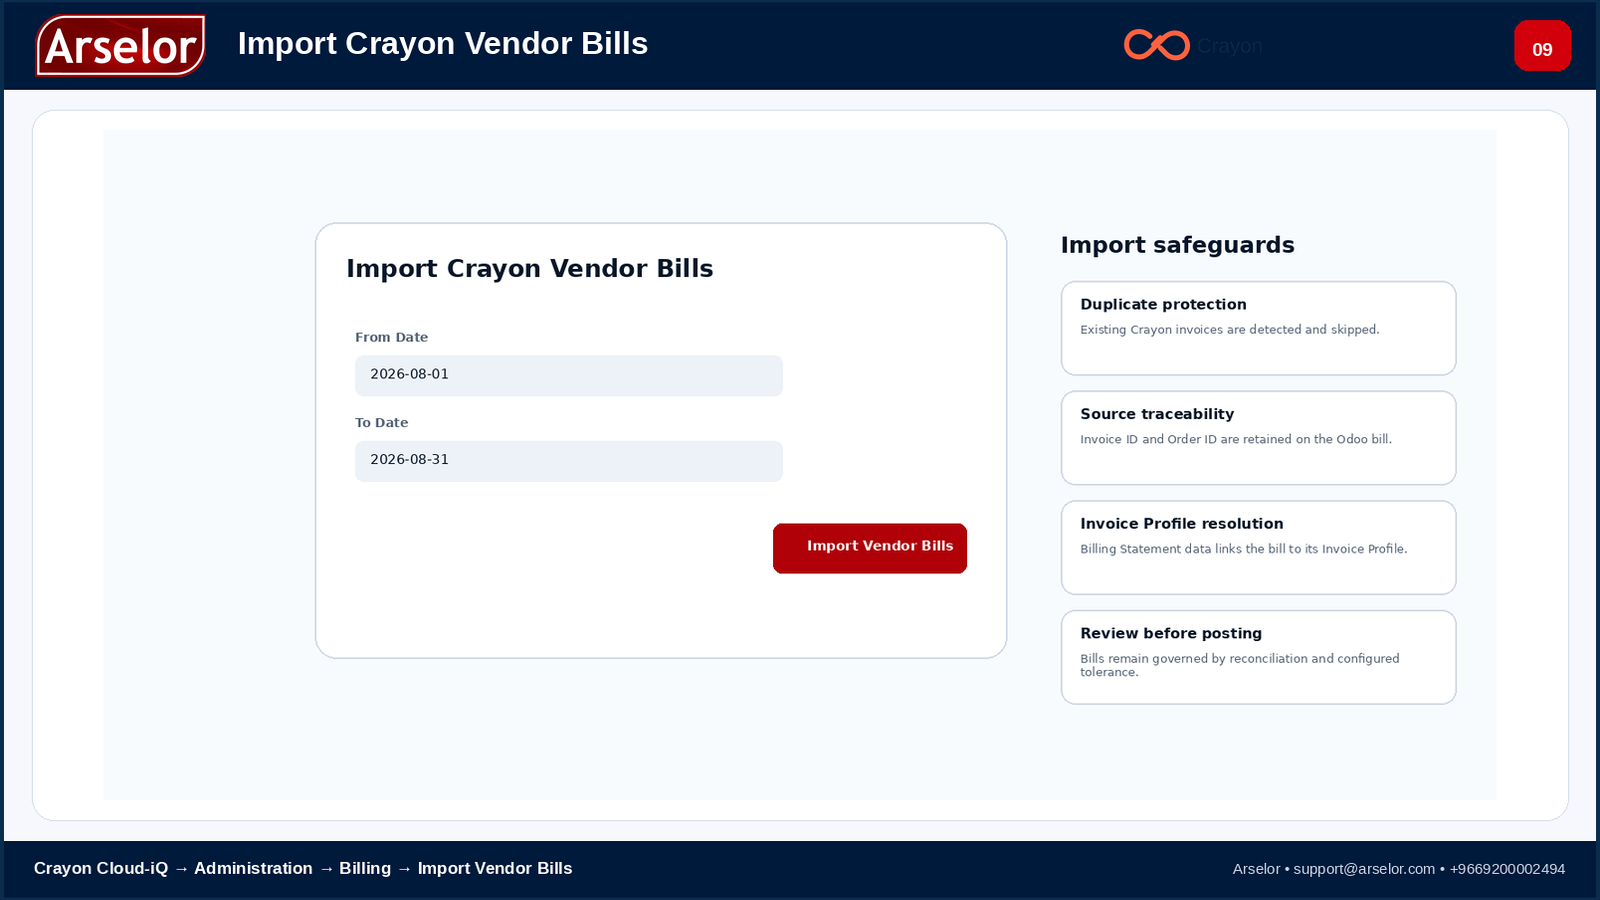
Task: Open the Review before posting card
Action: pyautogui.click(x=1258, y=657)
